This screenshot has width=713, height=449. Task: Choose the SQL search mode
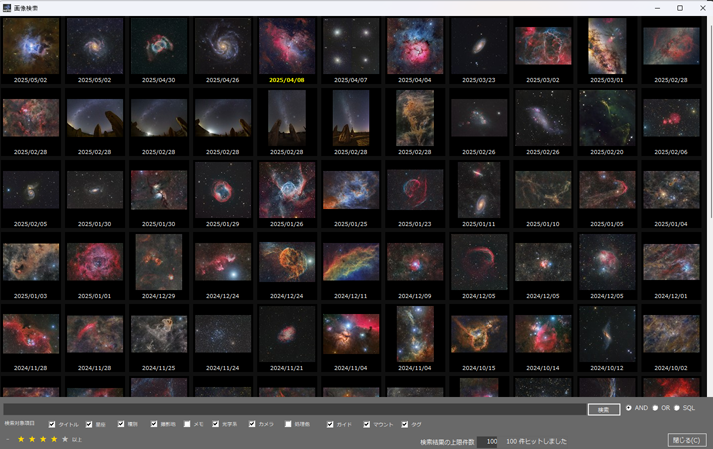677,408
